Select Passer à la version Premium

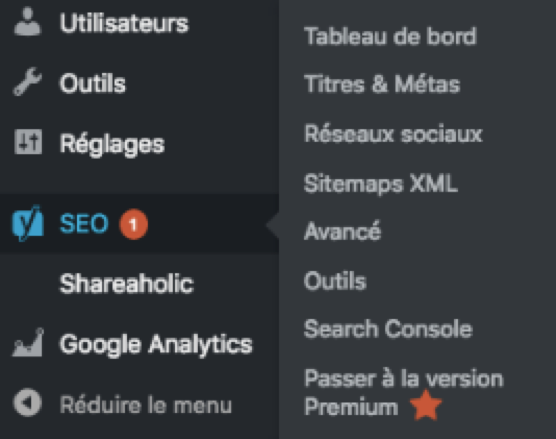tap(404, 393)
